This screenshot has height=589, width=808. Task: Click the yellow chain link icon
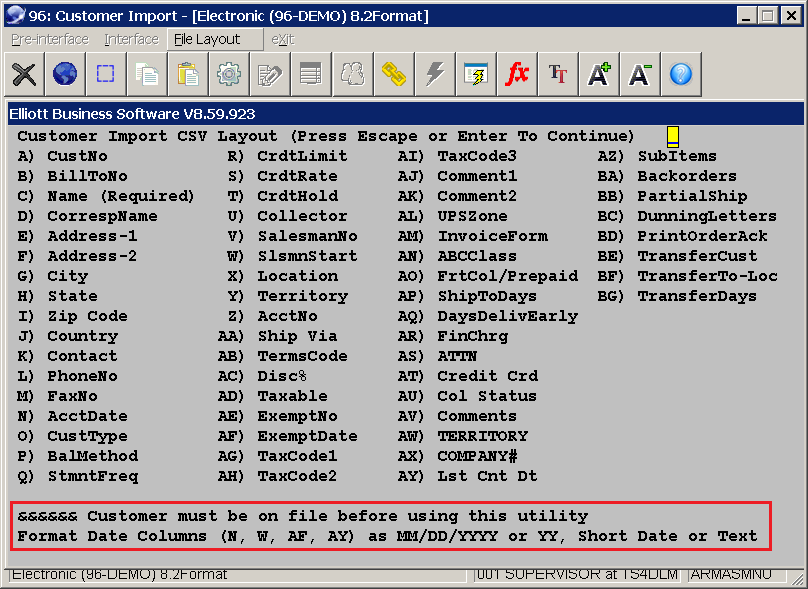(x=394, y=74)
